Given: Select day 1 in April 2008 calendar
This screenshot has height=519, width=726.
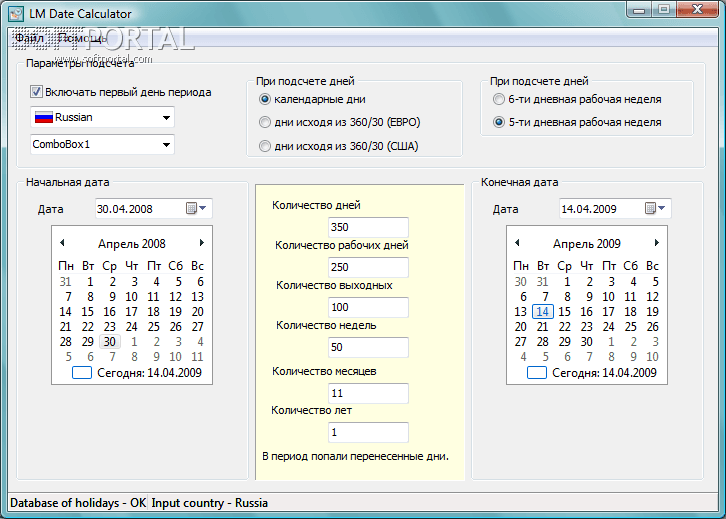Looking at the screenshot, I should (x=90, y=281).
